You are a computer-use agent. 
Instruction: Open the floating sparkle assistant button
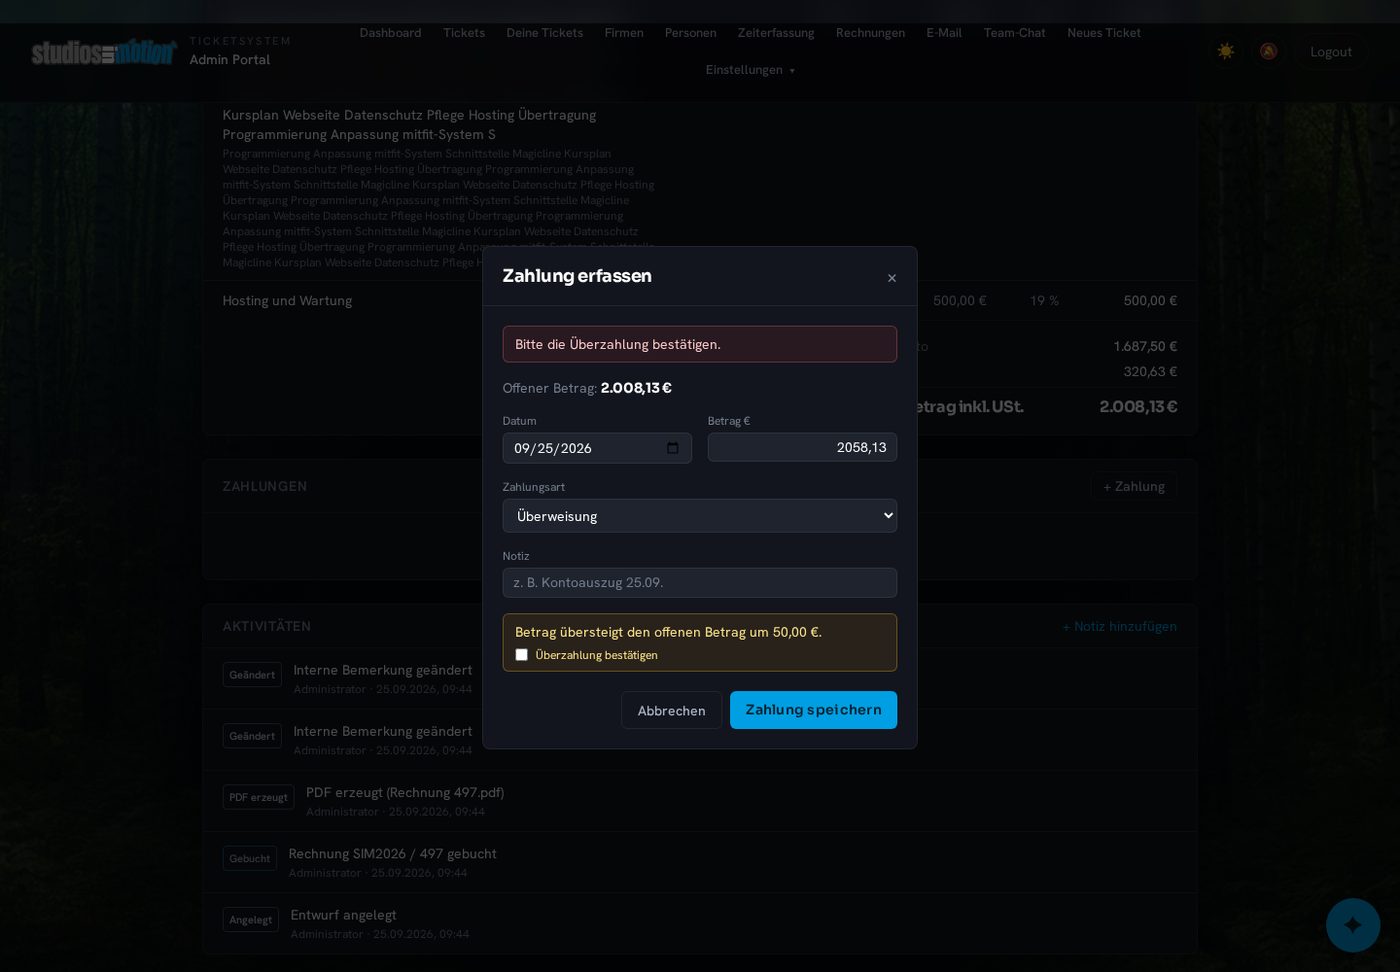click(x=1353, y=925)
